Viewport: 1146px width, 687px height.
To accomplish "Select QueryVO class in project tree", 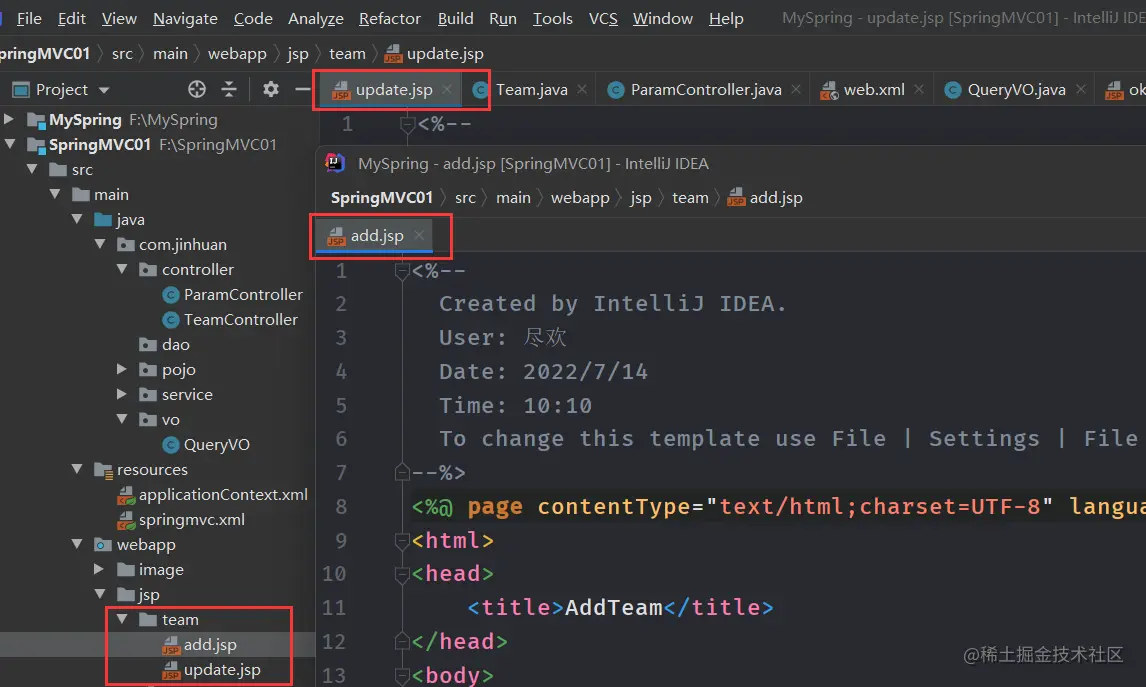I will point(206,444).
